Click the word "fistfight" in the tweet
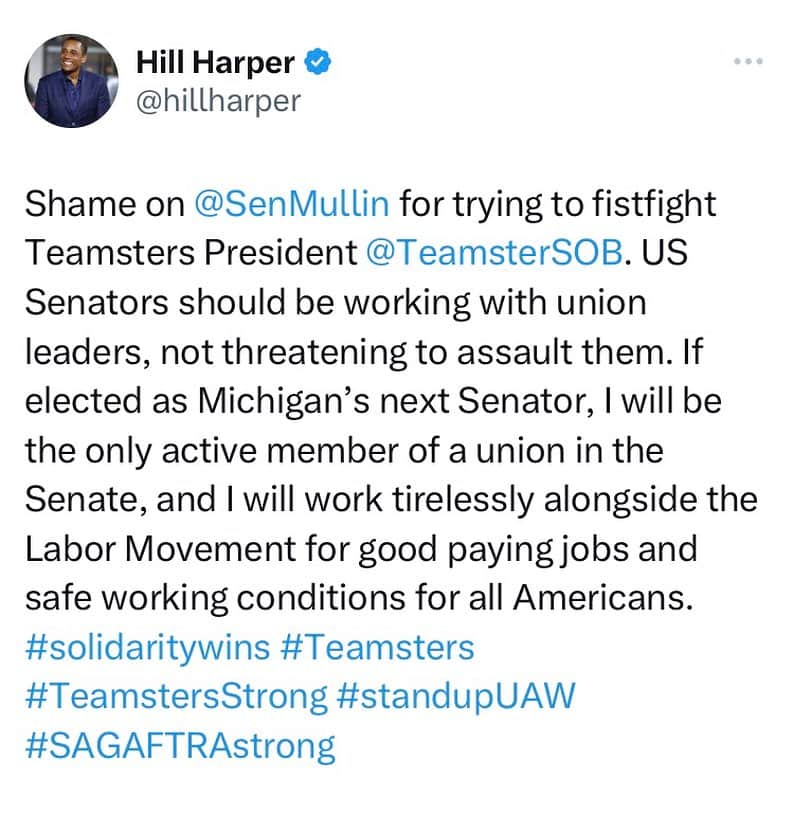This screenshot has height=816, width=793. tap(655, 203)
